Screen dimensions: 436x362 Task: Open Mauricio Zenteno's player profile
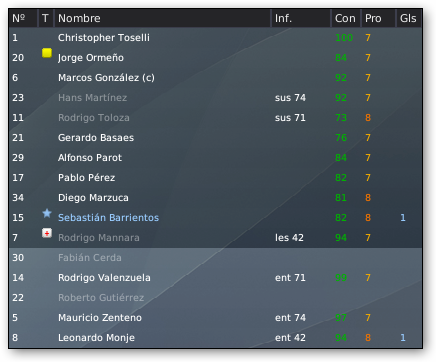pyautogui.click(x=100, y=318)
